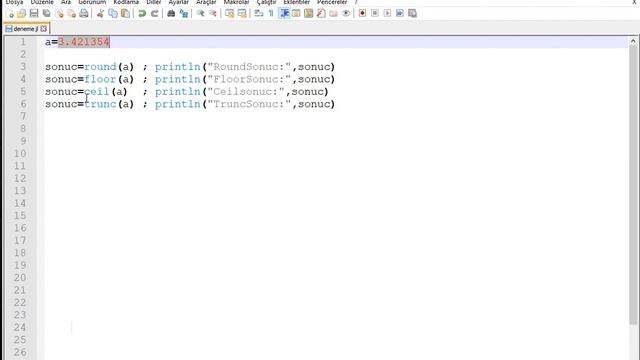Click line number 10 in the margin

20,153
